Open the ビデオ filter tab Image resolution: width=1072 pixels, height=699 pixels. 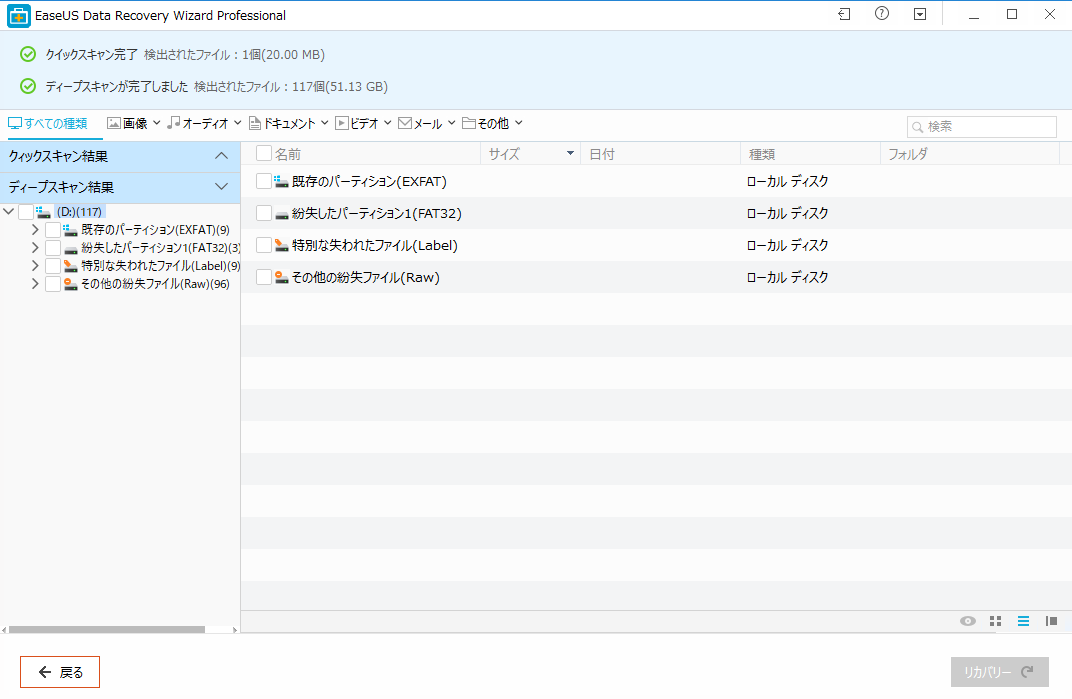coord(363,123)
